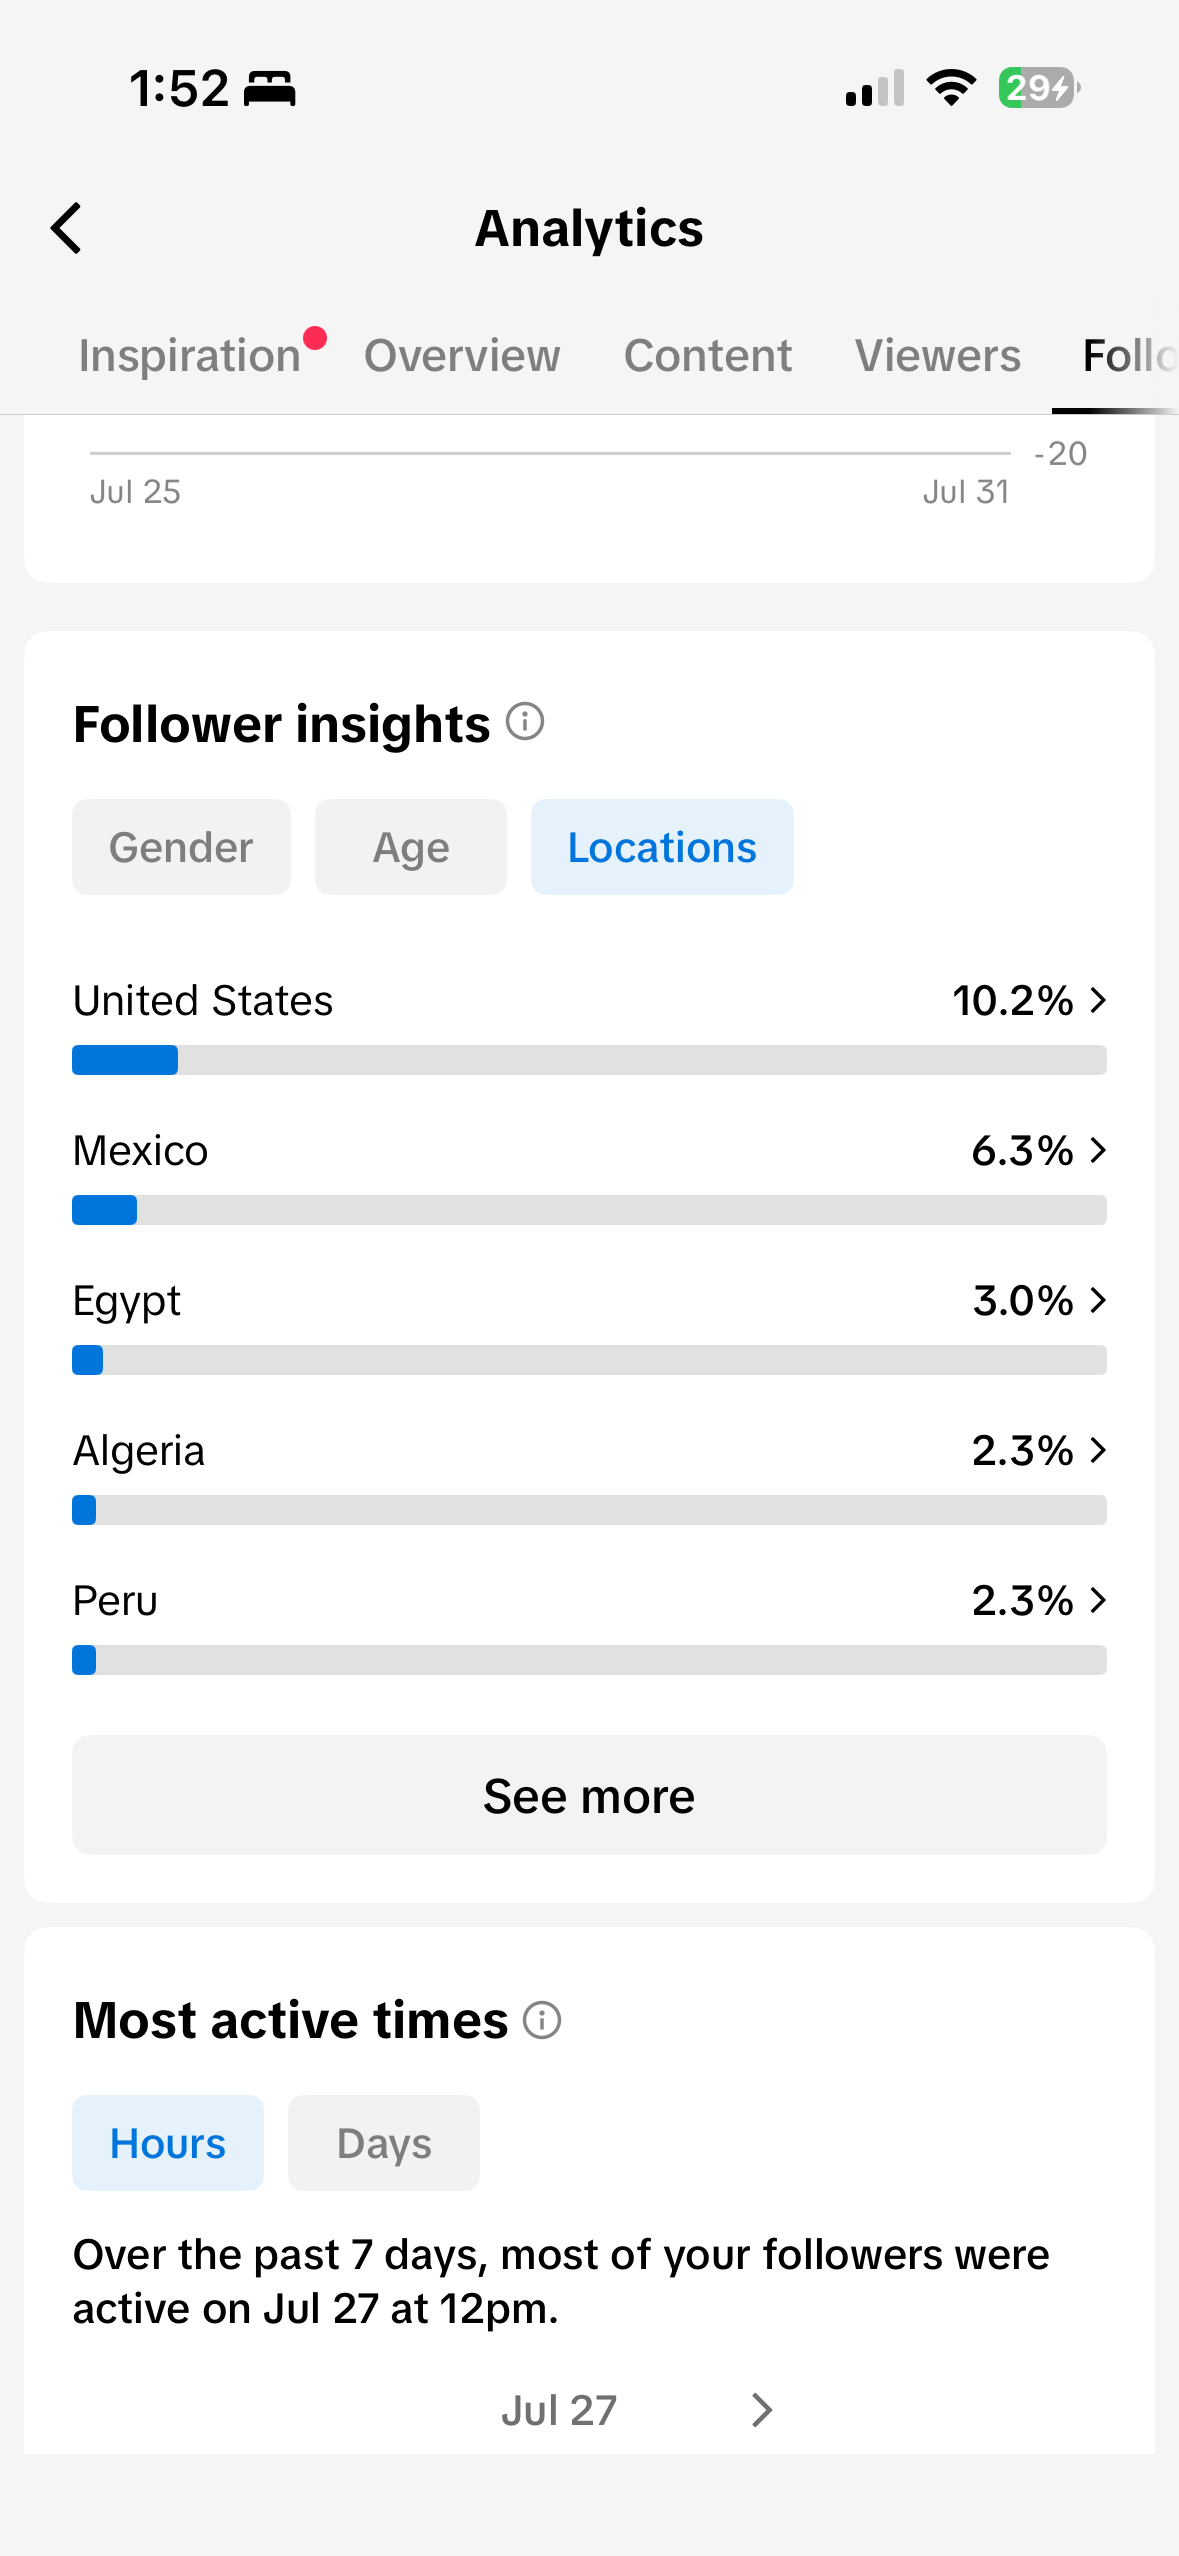
Task: Tap the Wi-Fi icon in status bar
Action: pos(951,88)
